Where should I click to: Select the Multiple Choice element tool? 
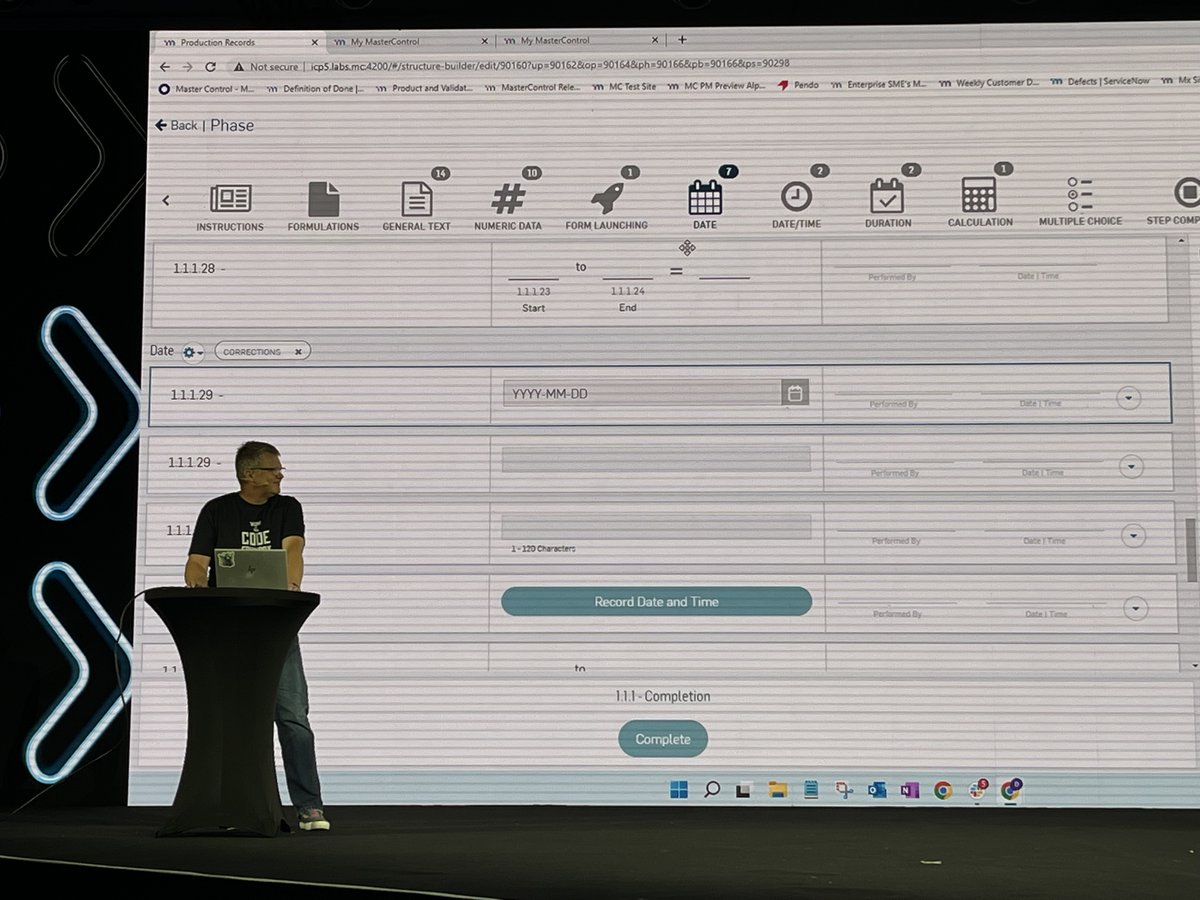(x=1080, y=200)
